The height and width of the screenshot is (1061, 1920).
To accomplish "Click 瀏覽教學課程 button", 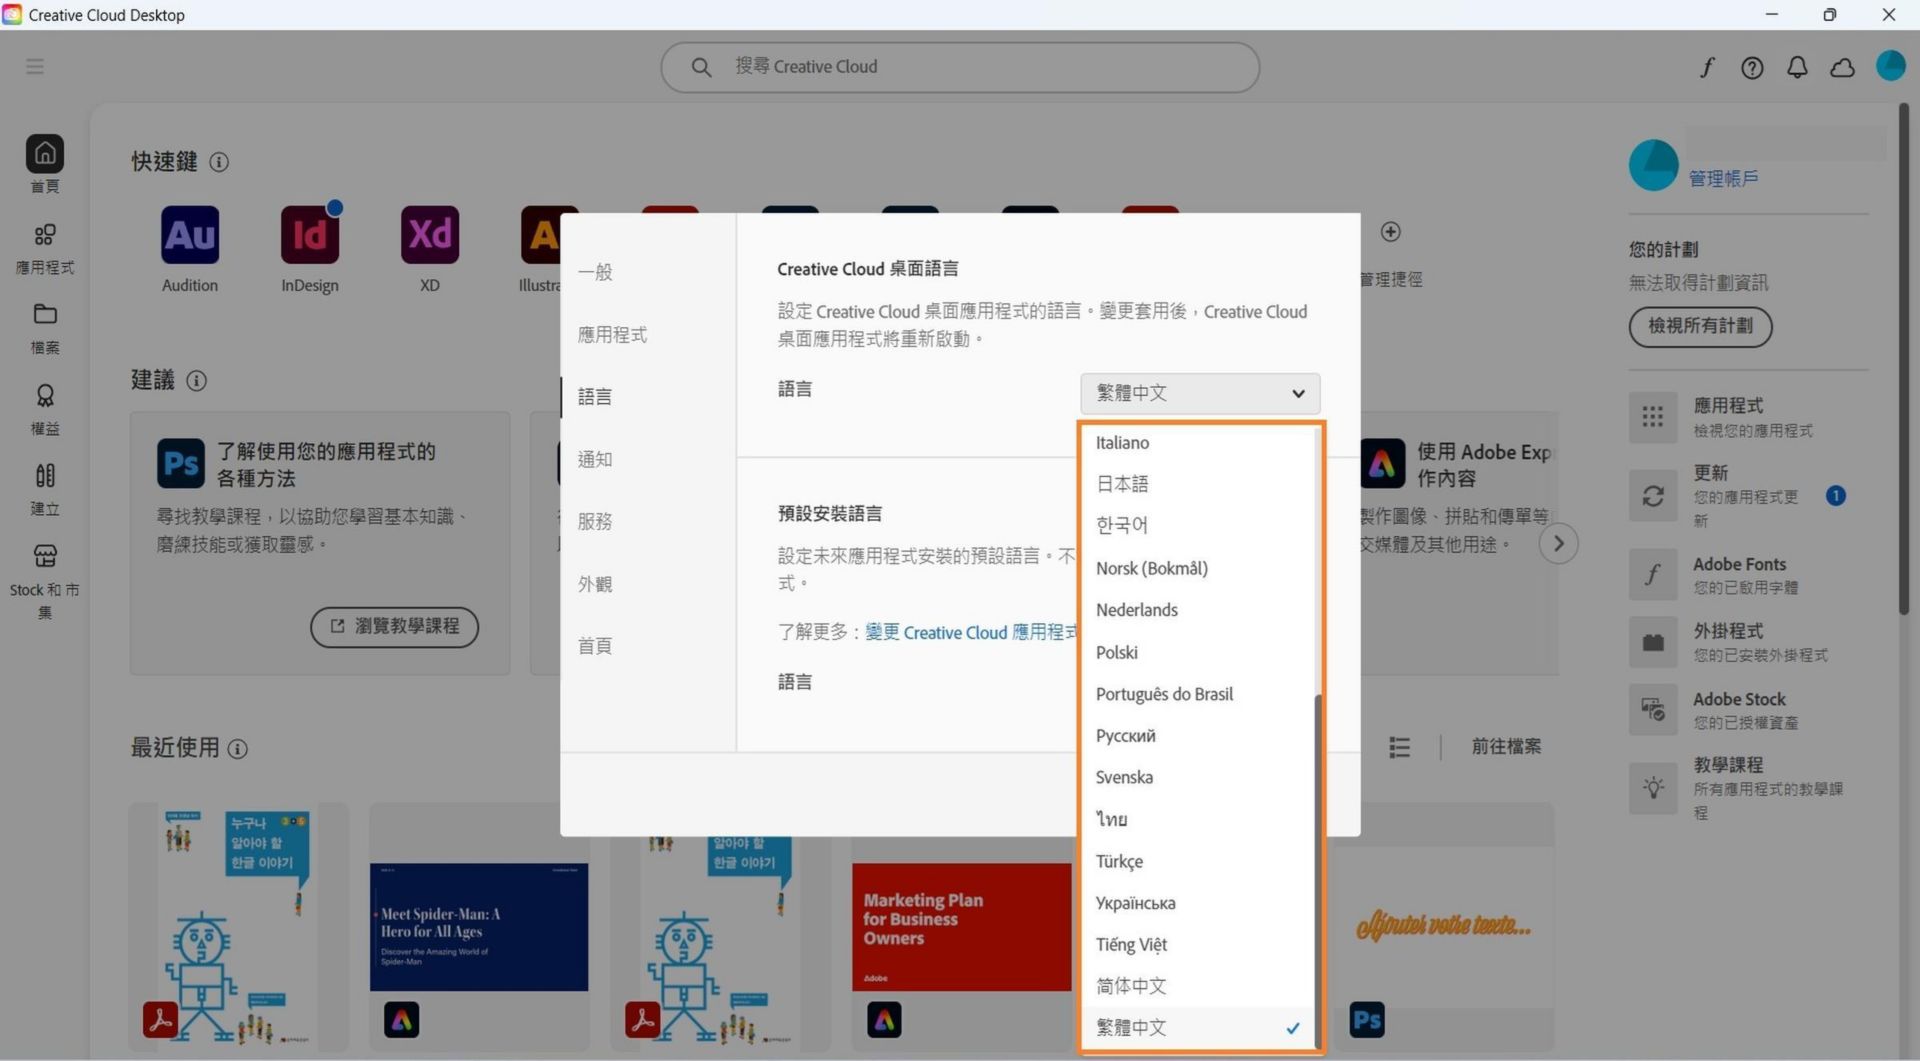I will point(394,627).
